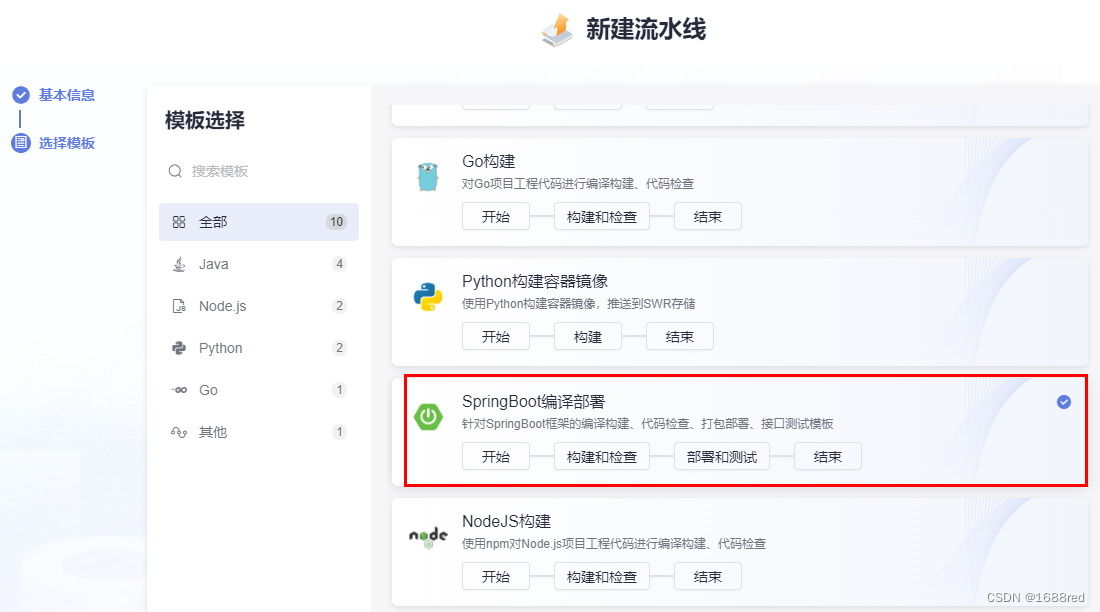Image resolution: width=1100 pixels, height=612 pixels.
Task: Go to the 选择模板 step
Action: [67, 143]
